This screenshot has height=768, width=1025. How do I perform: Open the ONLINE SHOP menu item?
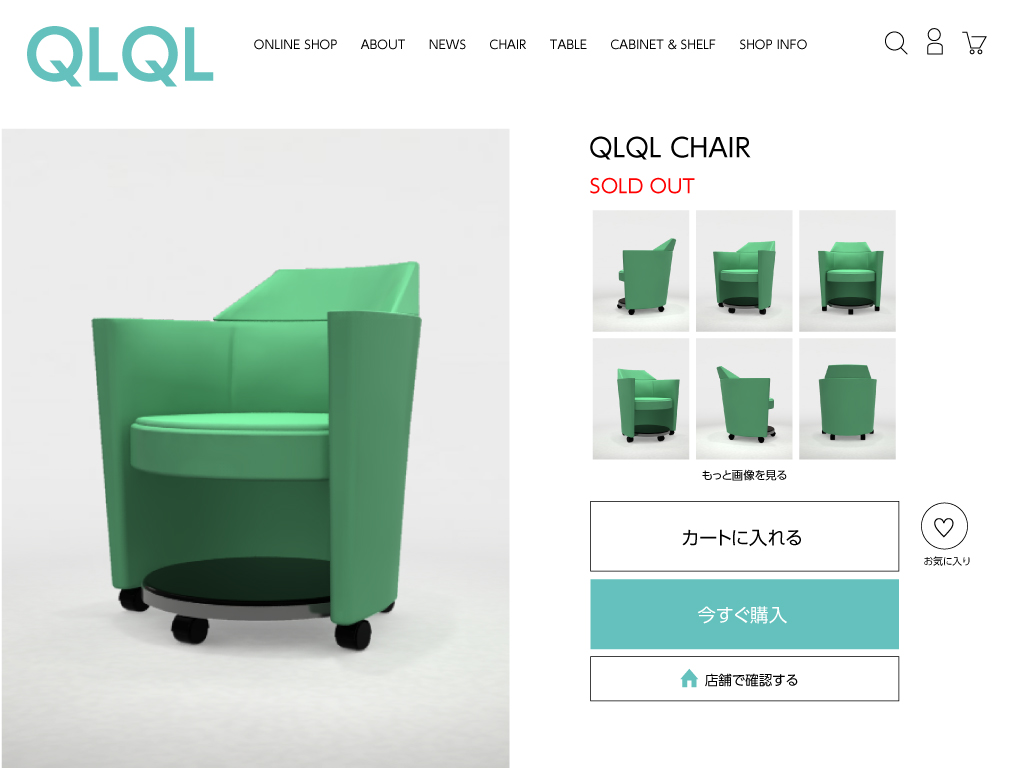[x=295, y=44]
